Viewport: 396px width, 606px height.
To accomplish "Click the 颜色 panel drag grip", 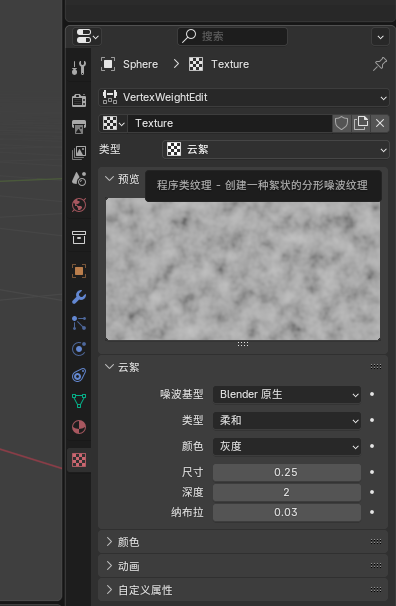I will [x=376, y=542].
